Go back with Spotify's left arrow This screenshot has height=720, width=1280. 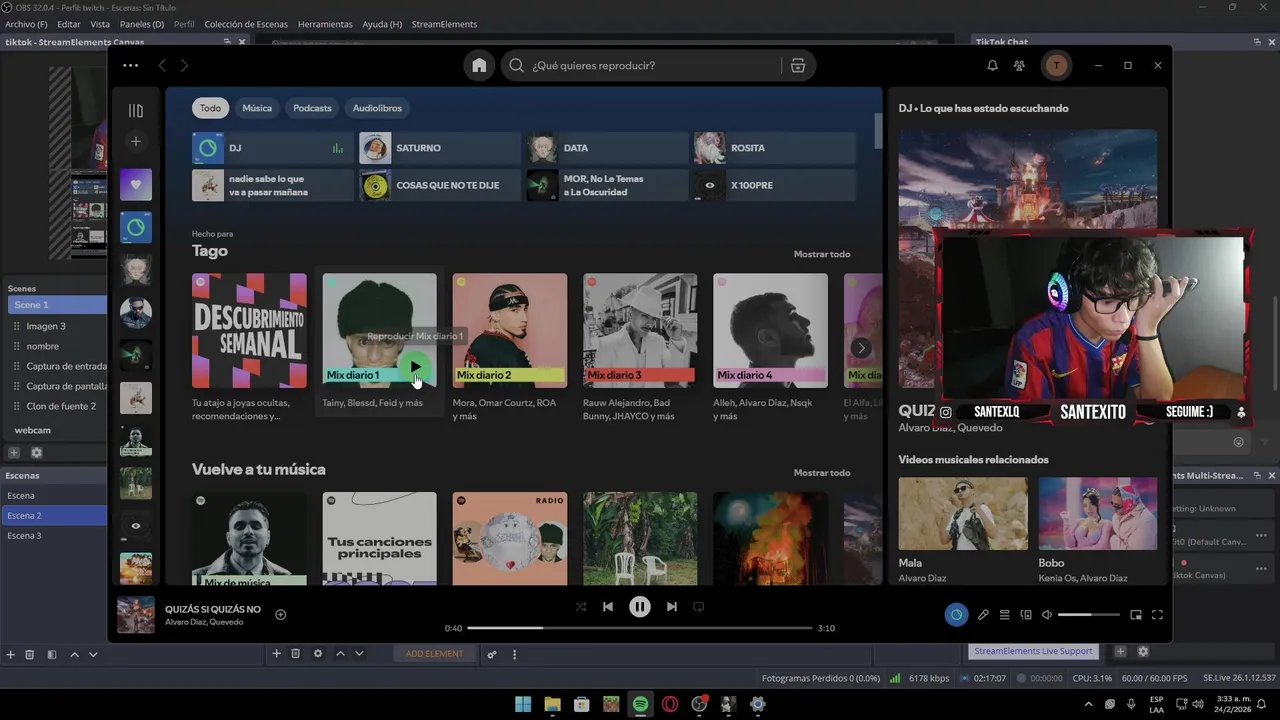coord(162,65)
